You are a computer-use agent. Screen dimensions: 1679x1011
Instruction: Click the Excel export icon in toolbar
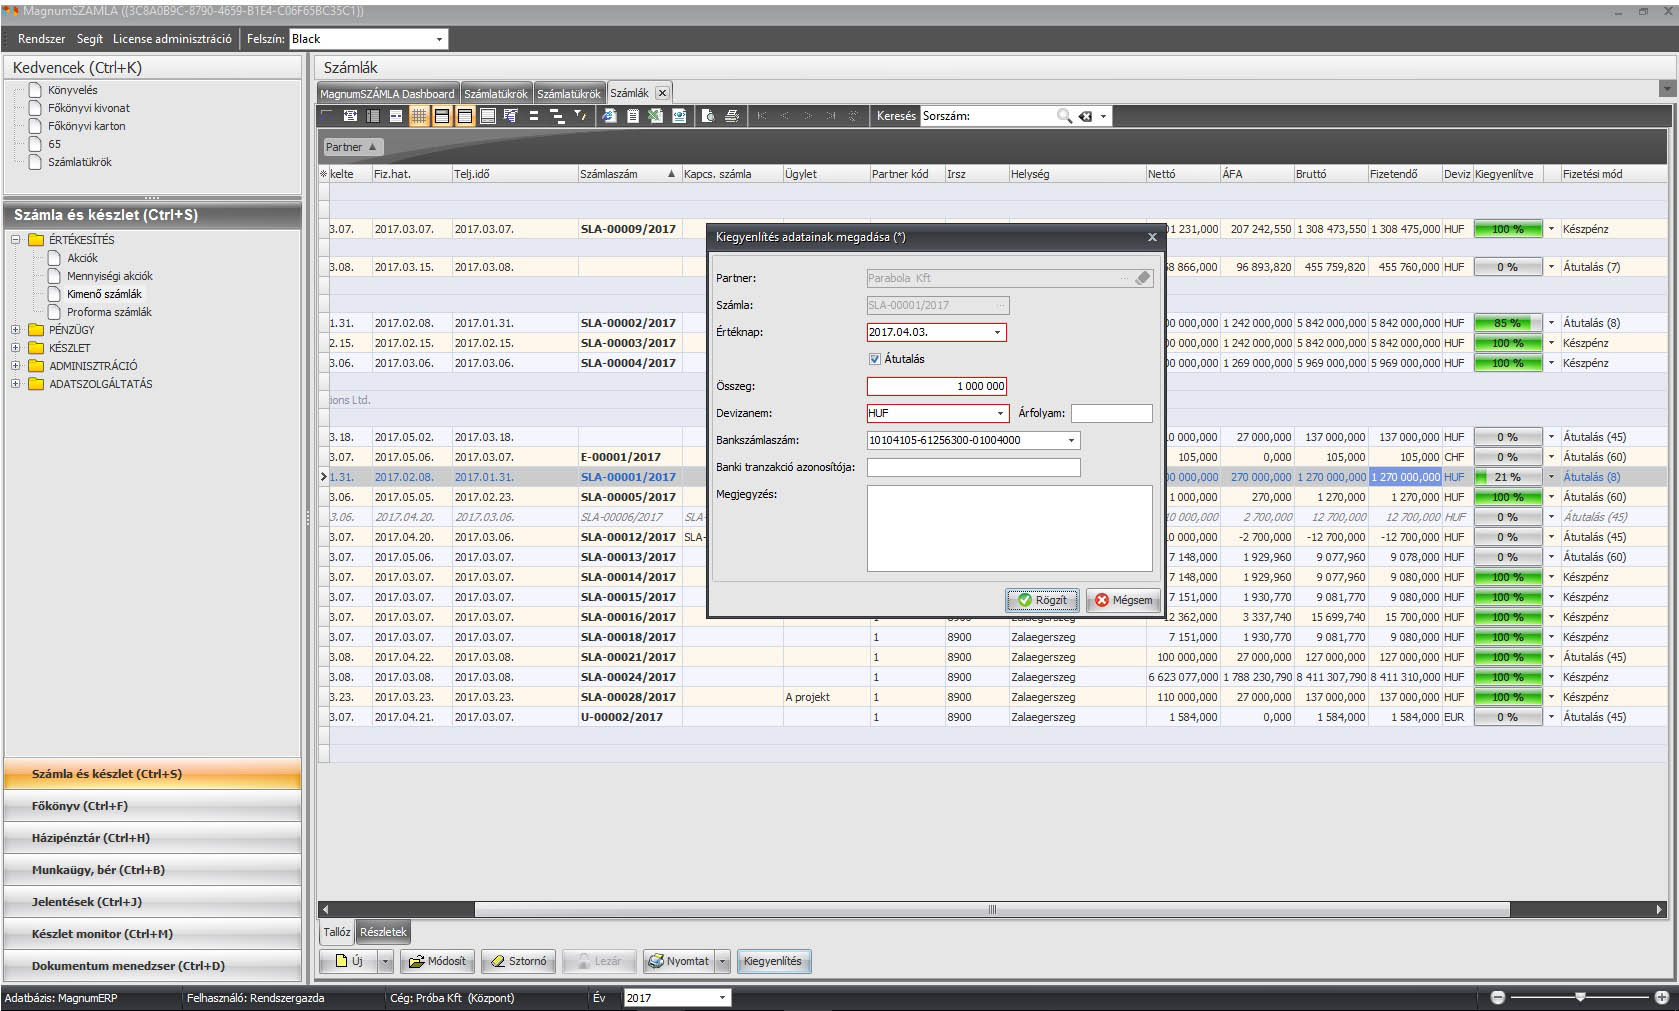pyautogui.click(x=655, y=116)
